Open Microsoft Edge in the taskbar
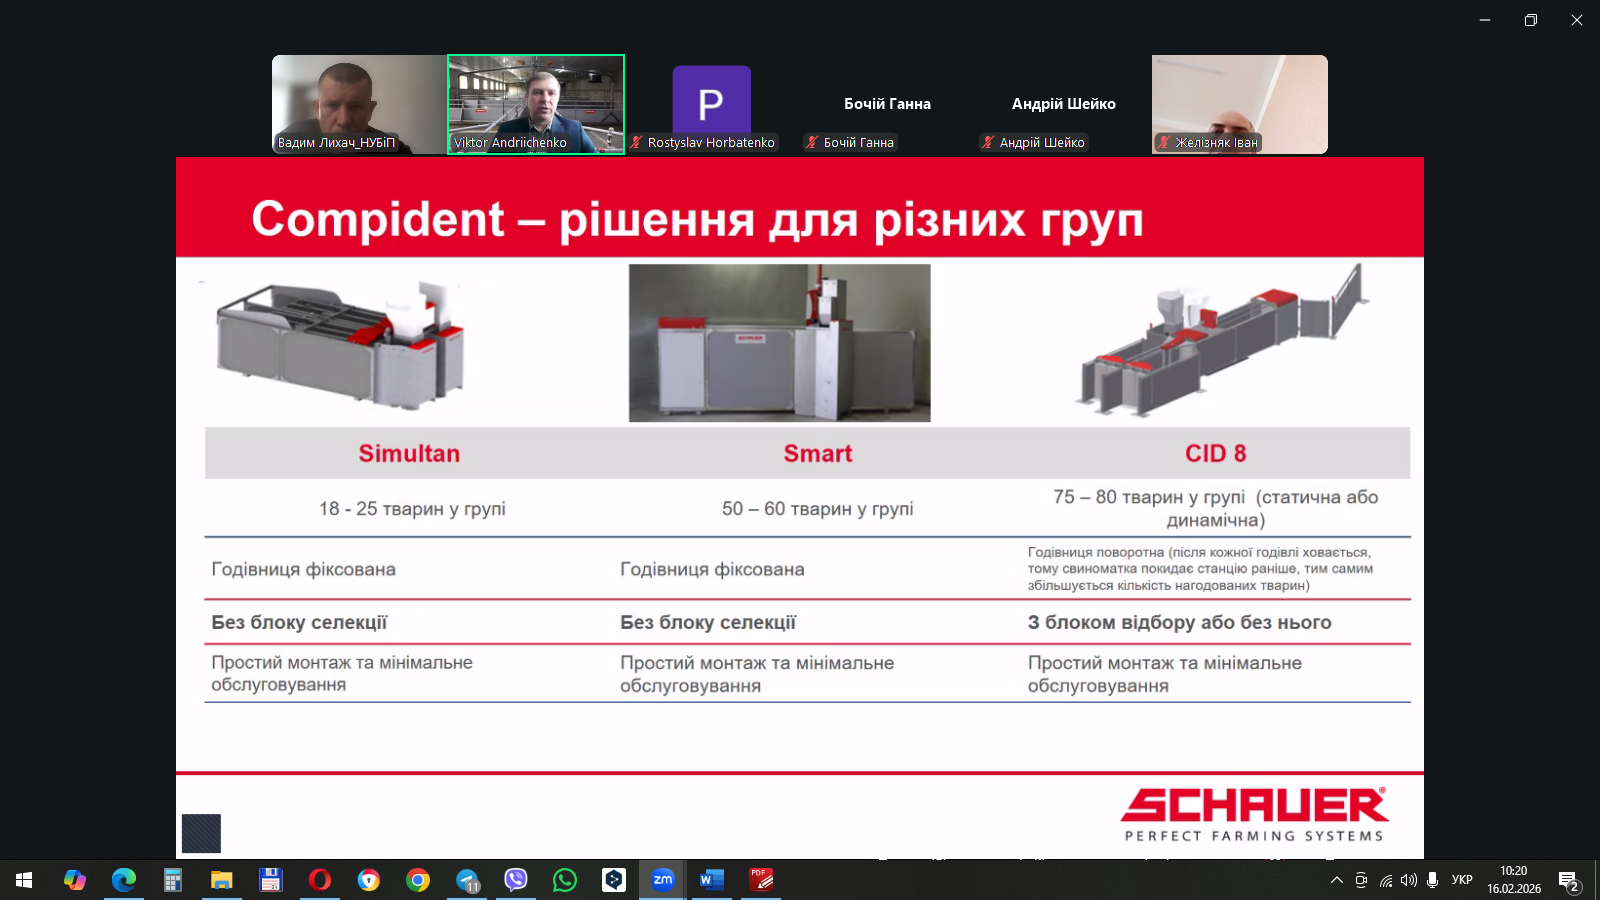The width and height of the screenshot is (1600, 900). tap(124, 880)
